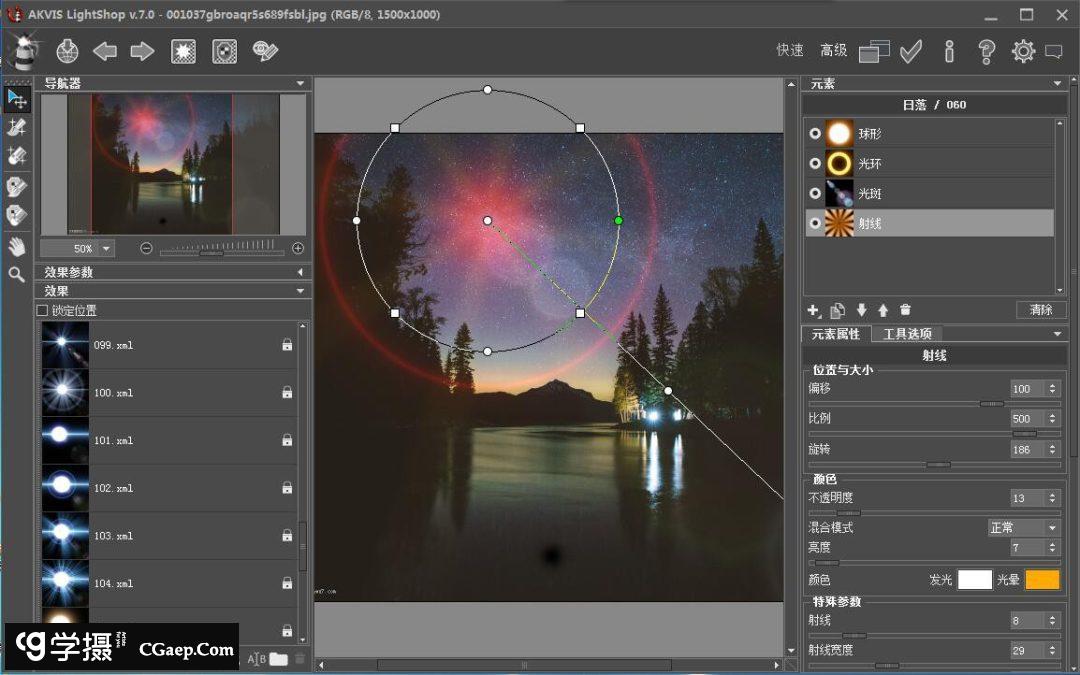The image size is (1080, 675).
Task: Select the Zoom magnifier tool
Action: pyautogui.click(x=17, y=274)
